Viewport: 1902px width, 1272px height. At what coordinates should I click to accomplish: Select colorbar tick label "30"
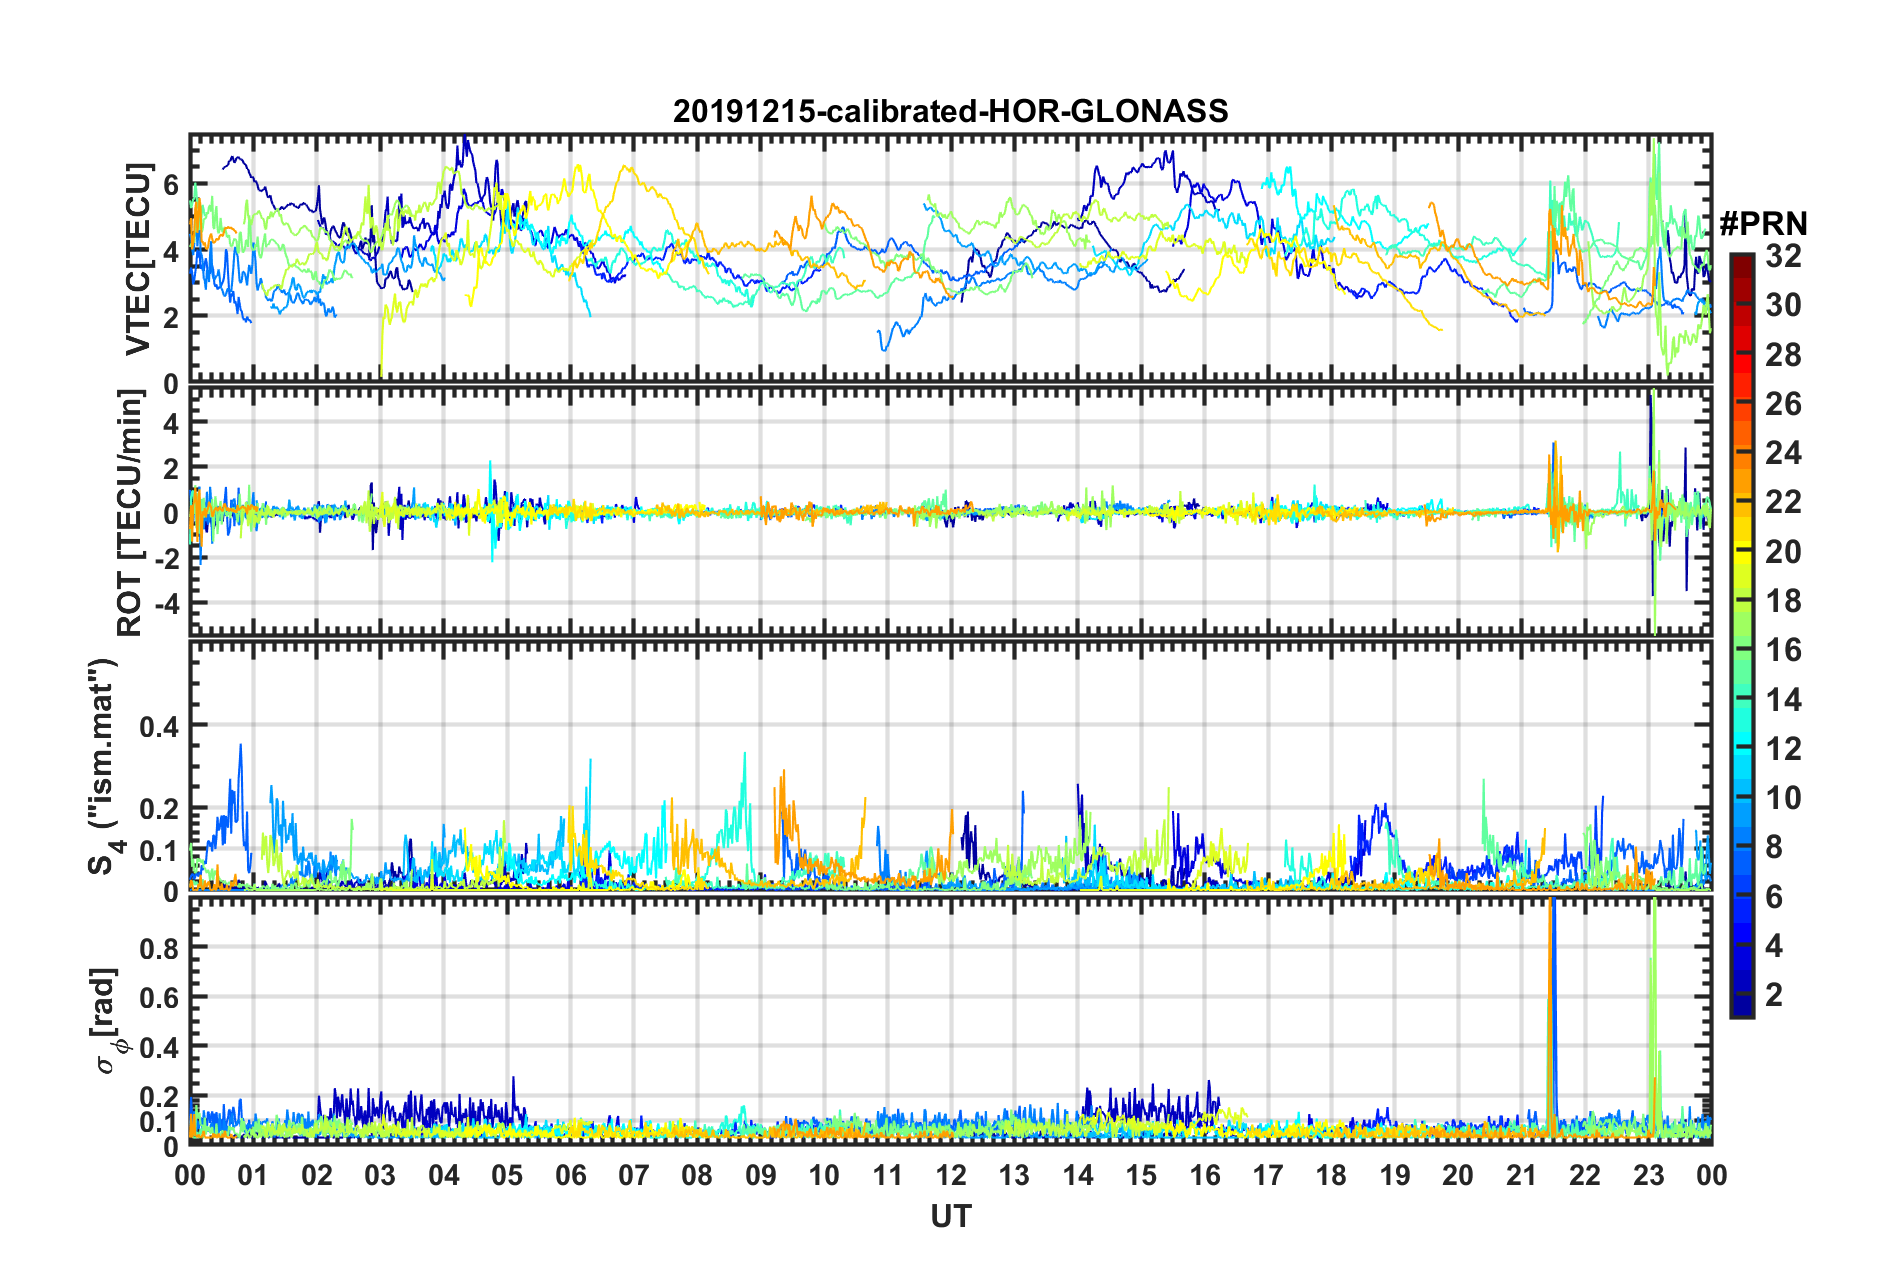click(x=1782, y=305)
